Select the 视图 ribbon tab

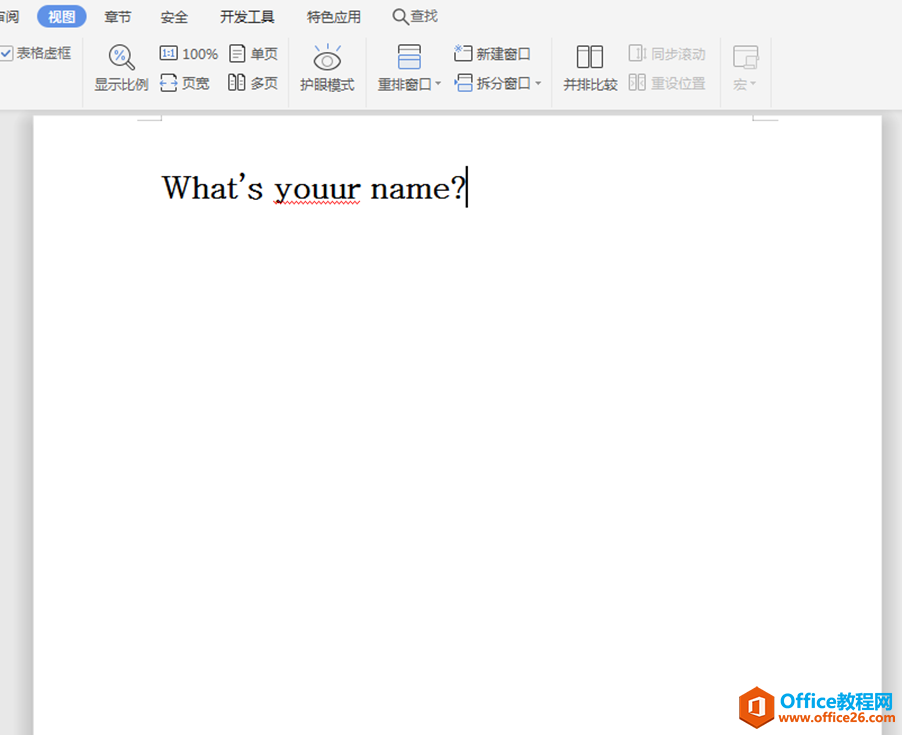point(62,17)
